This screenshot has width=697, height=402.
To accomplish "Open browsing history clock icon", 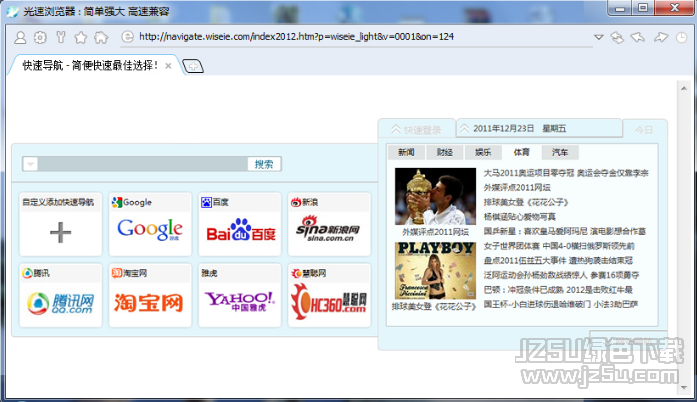I will click(681, 37).
